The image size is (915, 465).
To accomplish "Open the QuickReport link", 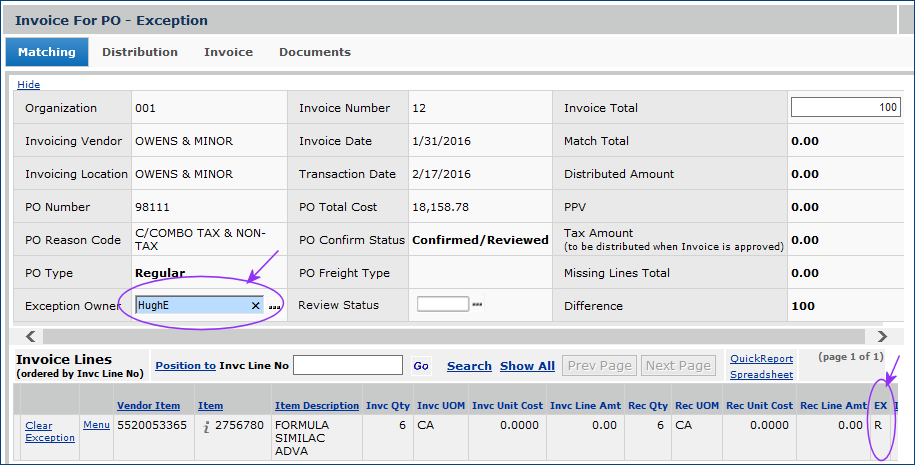I will click(761, 359).
